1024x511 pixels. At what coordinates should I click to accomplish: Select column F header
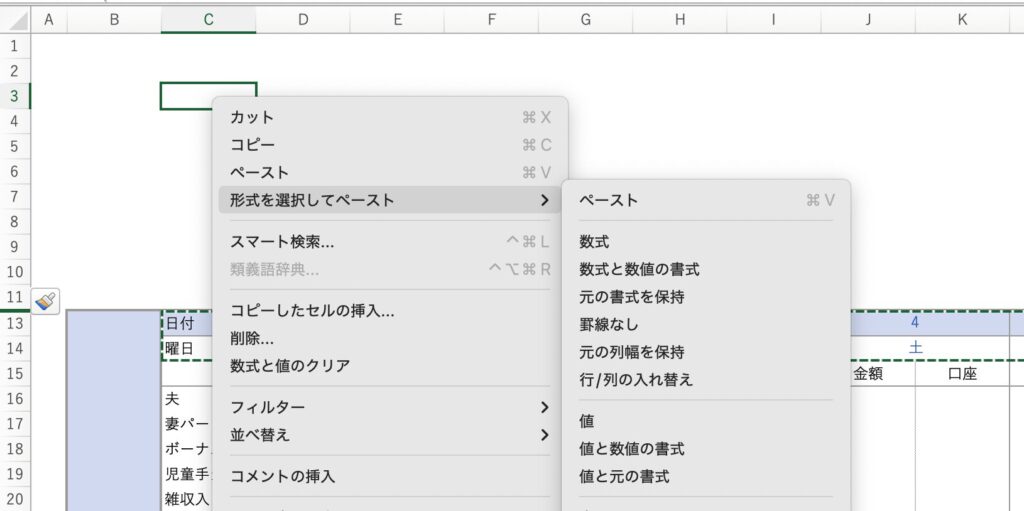[x=491, y=19]
